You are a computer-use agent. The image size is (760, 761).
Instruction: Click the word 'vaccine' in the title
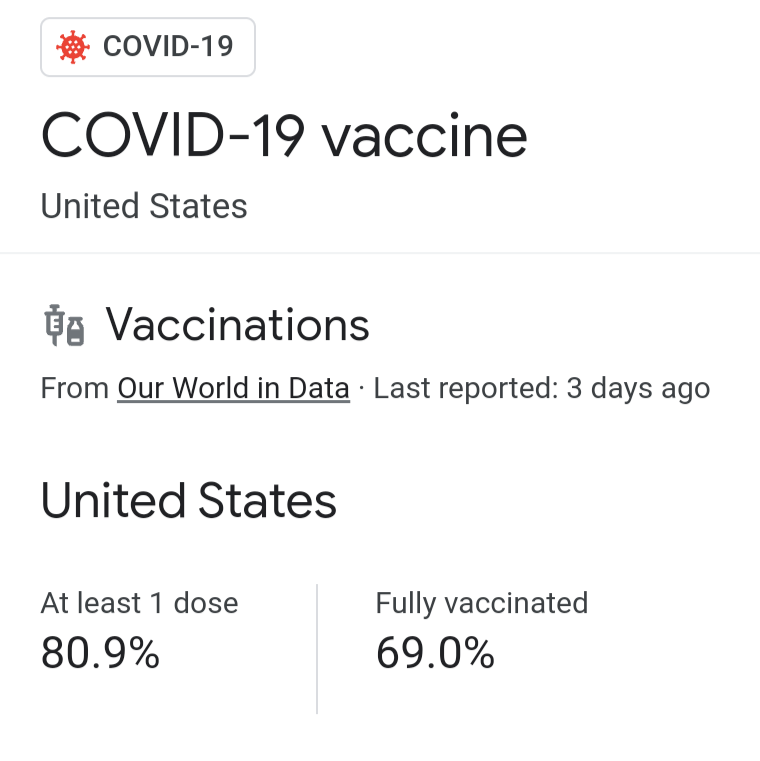point(425,135)
